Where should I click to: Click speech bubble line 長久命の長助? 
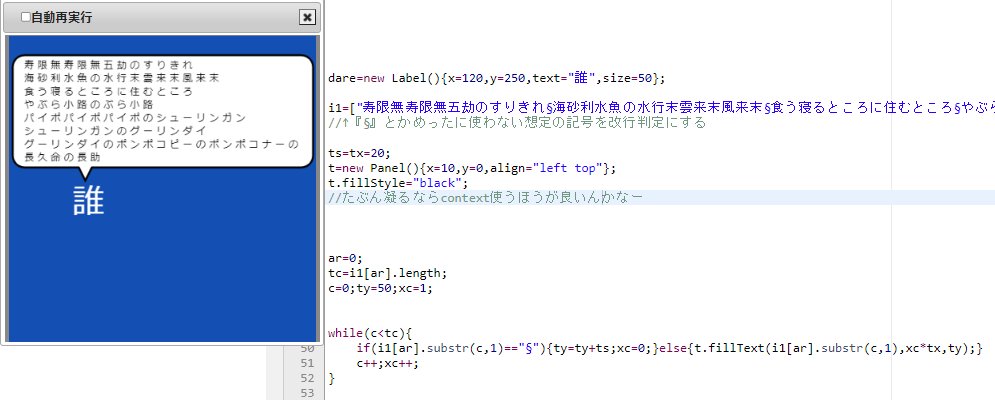coord(62,157)
